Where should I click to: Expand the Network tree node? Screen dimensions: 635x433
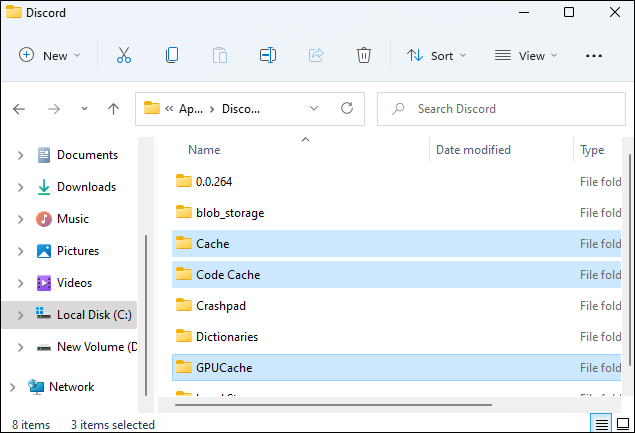coord(12,387)
